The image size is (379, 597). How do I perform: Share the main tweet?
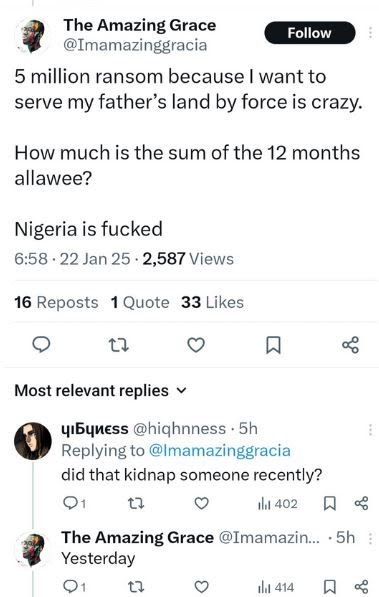click(x=350, y=345)
